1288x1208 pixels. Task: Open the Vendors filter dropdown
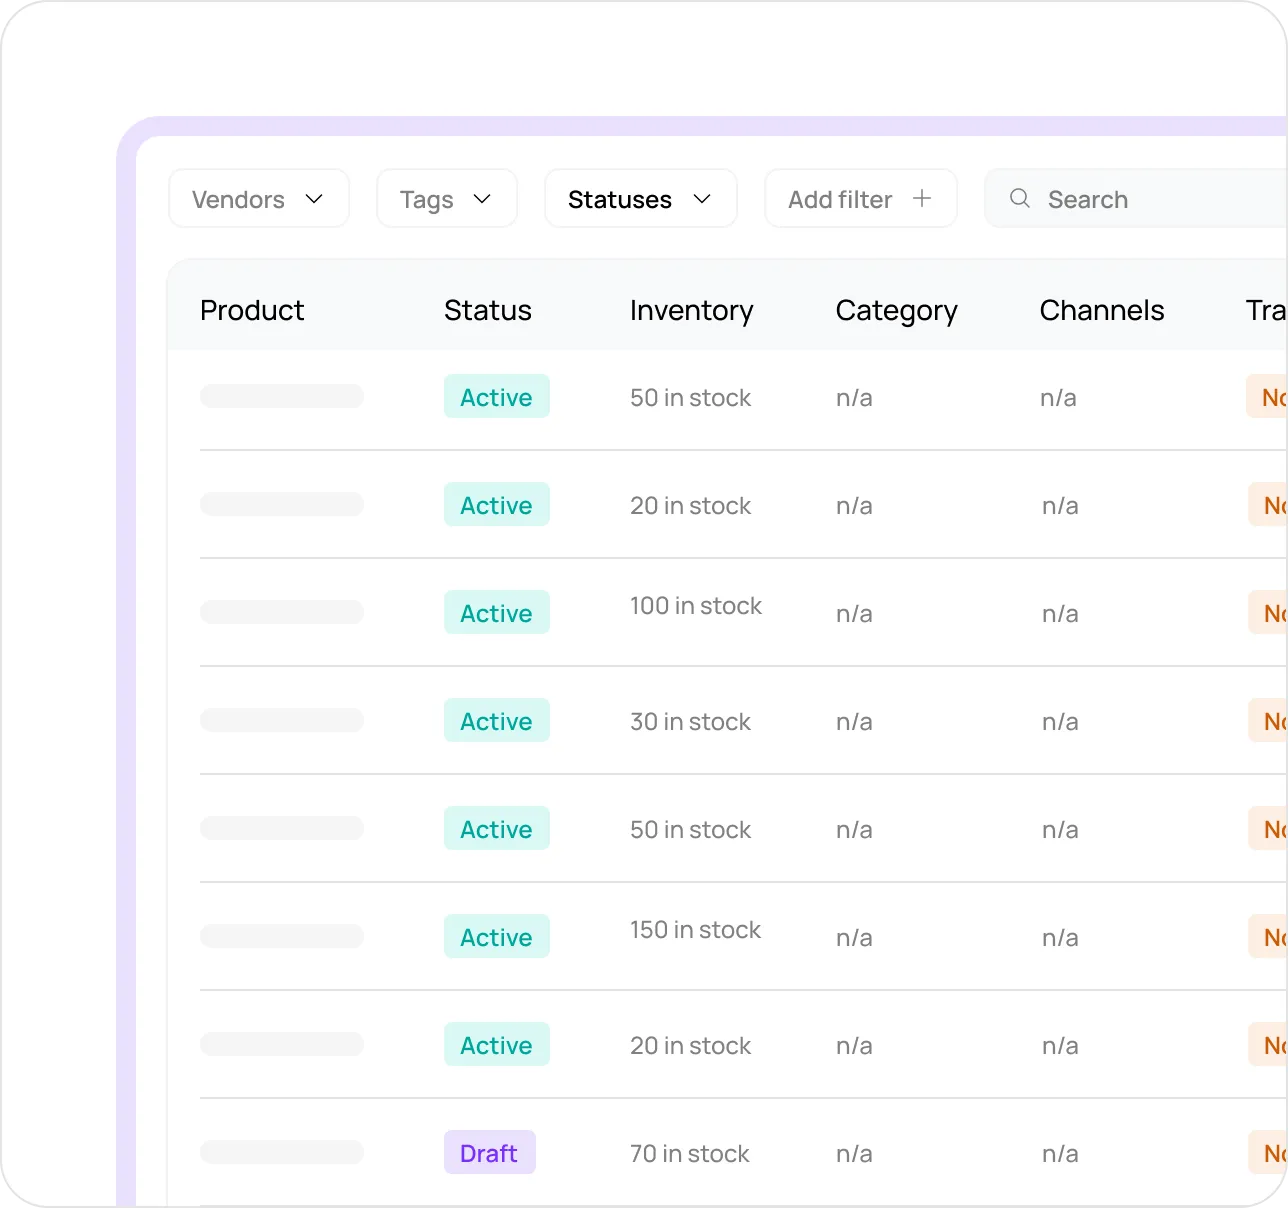point(259,199)
